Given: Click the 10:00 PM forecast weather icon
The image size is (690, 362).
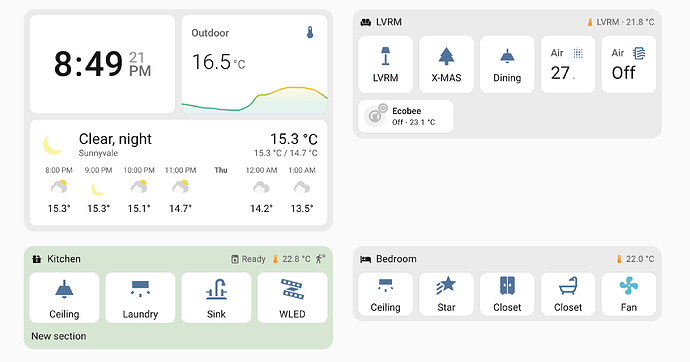Looking at the screenshot, I should tap(139, 187).
